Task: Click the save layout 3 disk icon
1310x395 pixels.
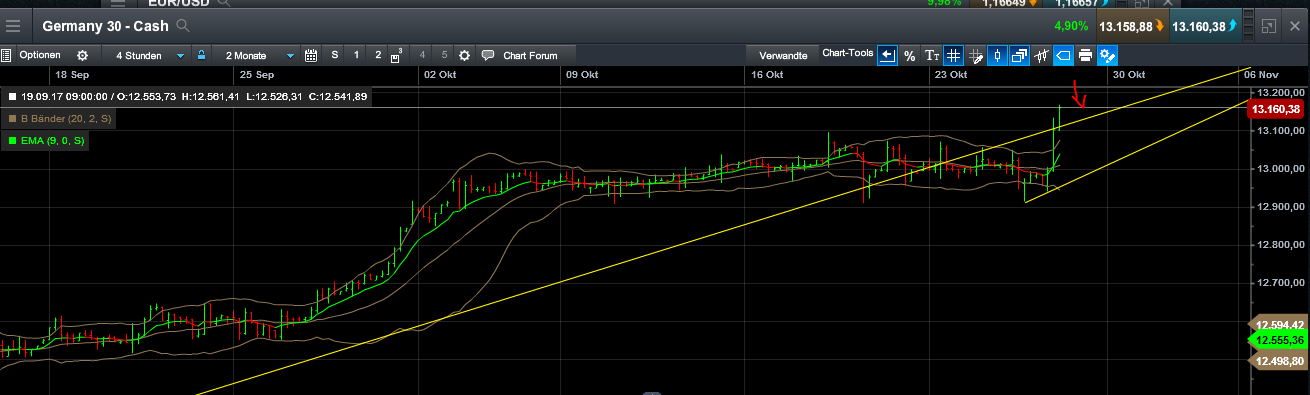Action: (396, 55)
